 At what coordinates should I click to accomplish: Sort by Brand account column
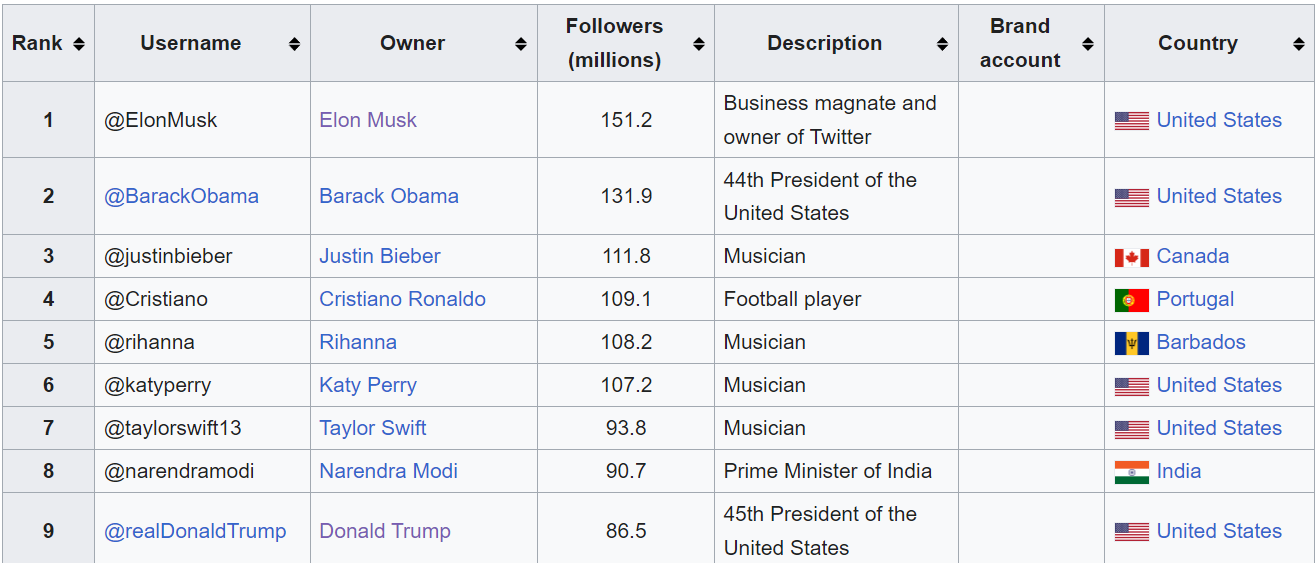pos(1088,44)
